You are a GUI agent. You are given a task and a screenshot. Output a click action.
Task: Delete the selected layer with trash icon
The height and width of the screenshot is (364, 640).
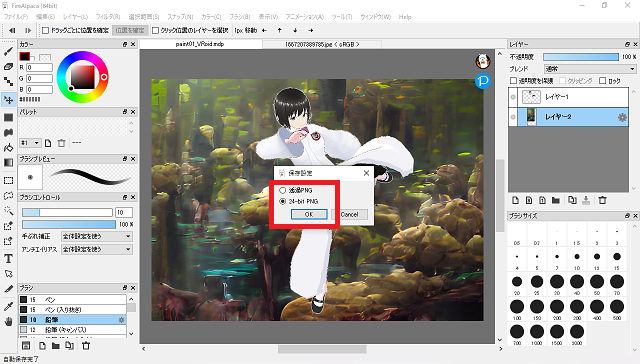(602, 200)
